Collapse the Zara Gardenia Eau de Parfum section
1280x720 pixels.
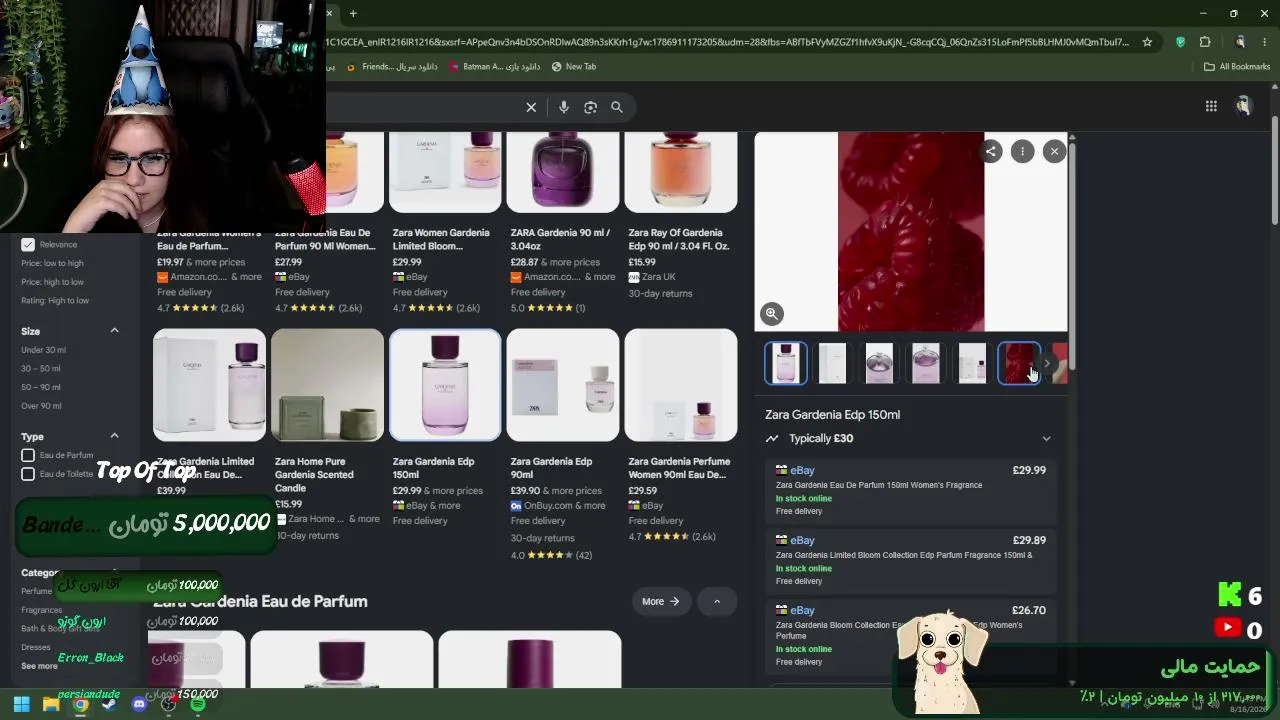716,601
